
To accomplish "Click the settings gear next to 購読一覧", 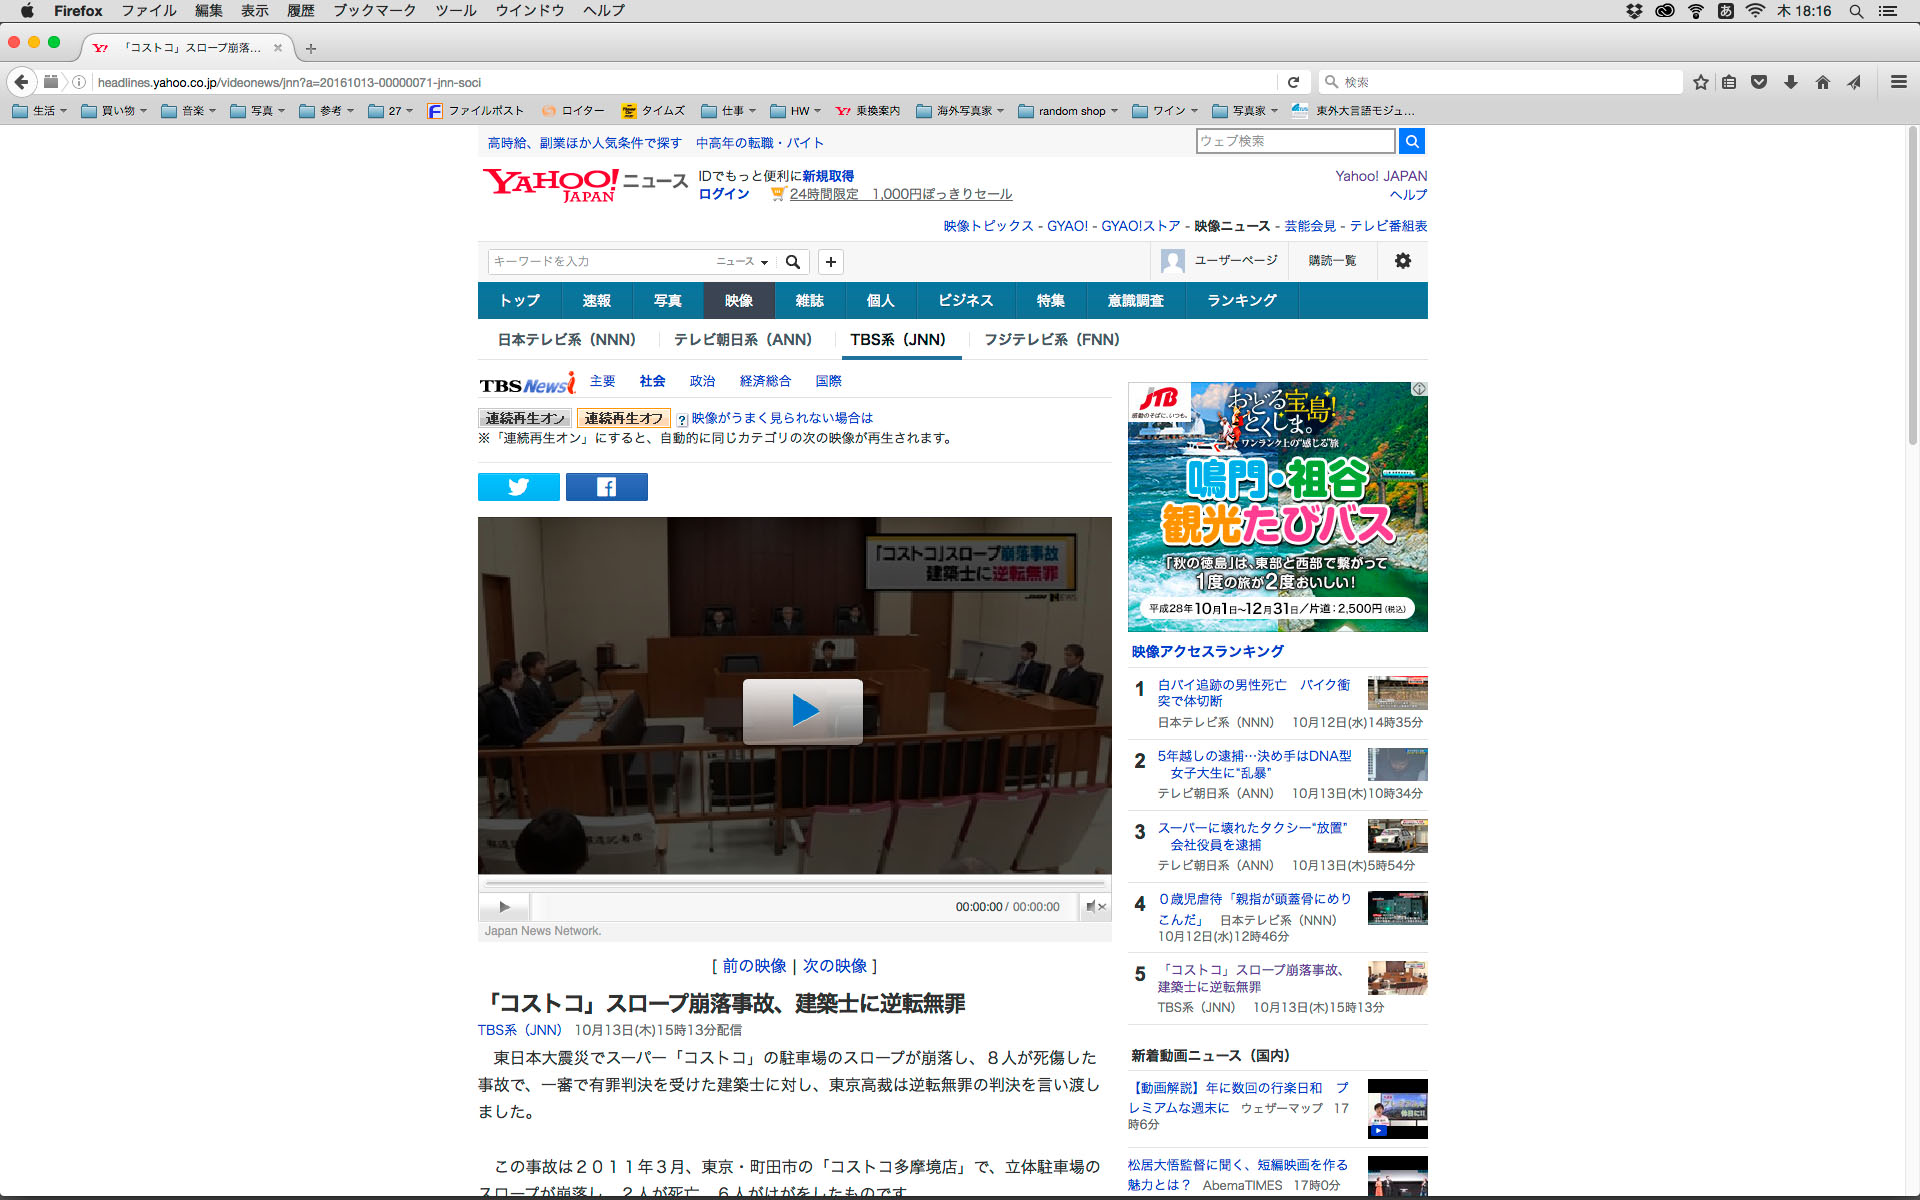I will [x=1402, y=261].
